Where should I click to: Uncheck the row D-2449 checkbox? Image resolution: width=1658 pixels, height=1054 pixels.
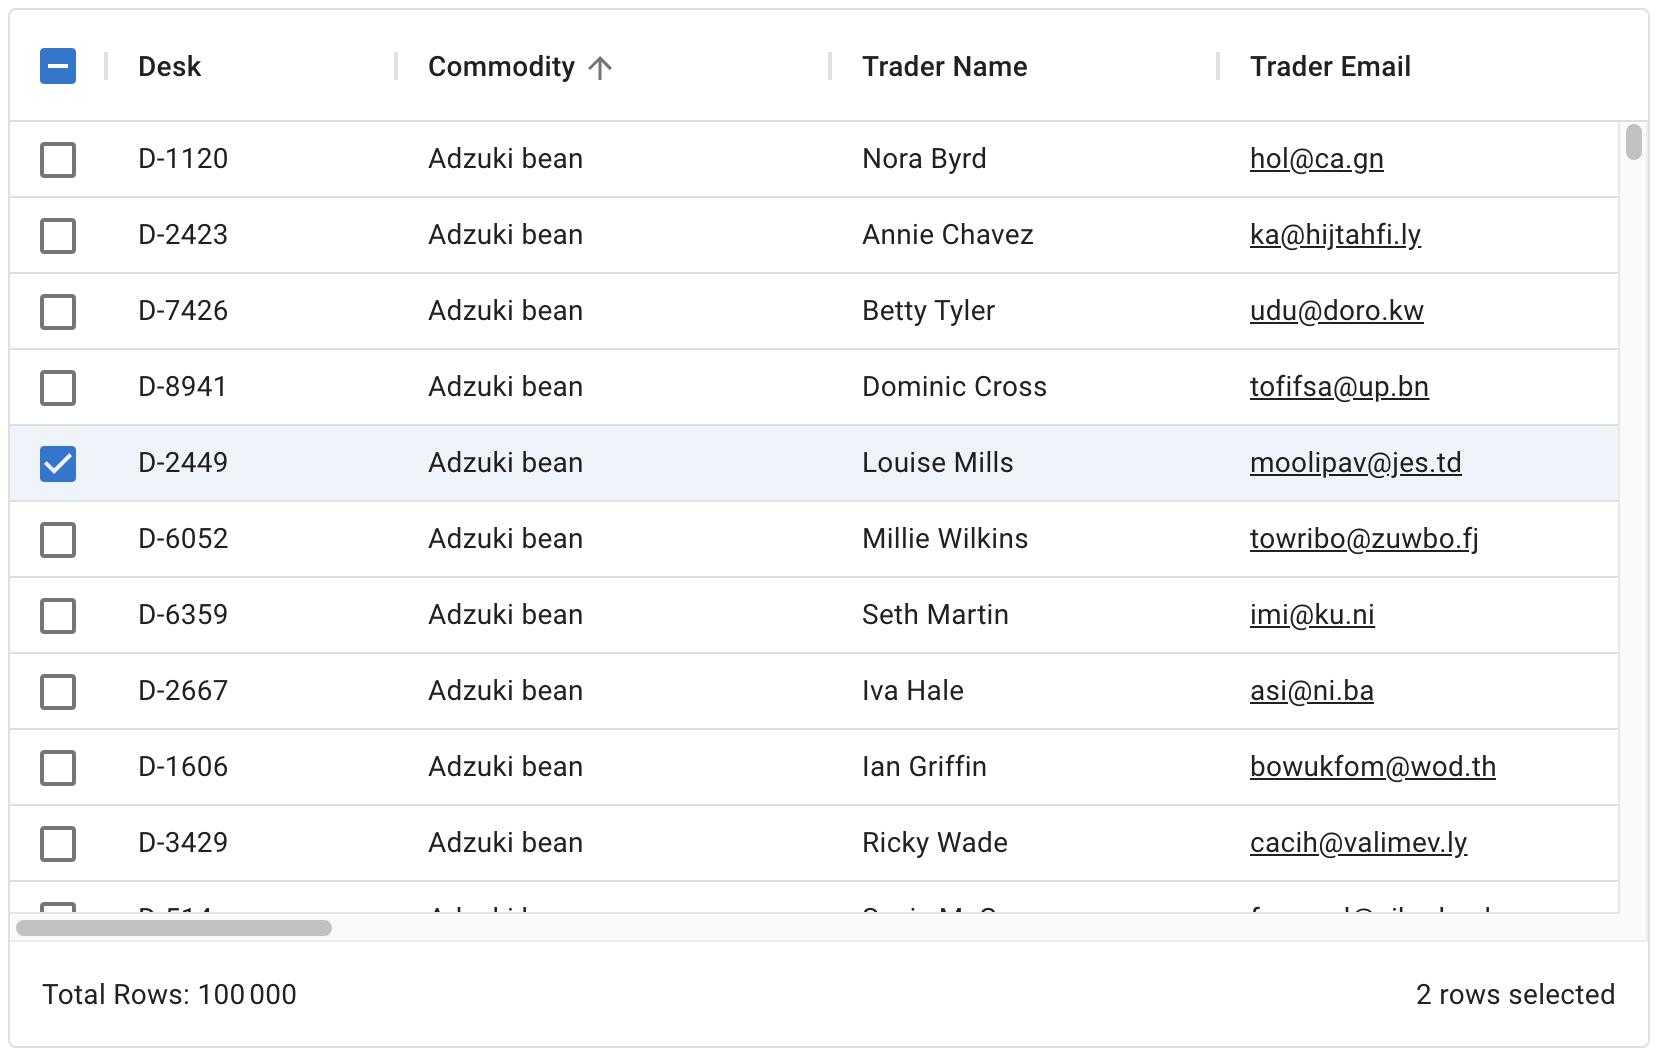click(x=58, y=463)
